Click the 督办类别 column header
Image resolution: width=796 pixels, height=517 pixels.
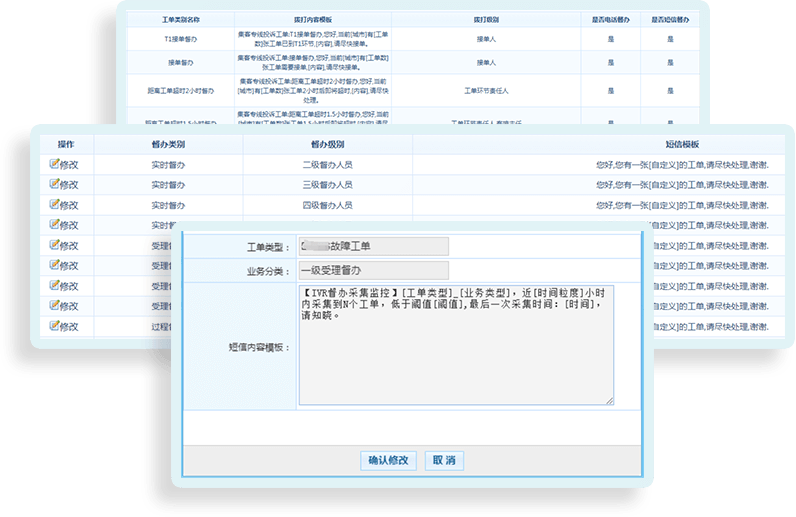point(165,144)
